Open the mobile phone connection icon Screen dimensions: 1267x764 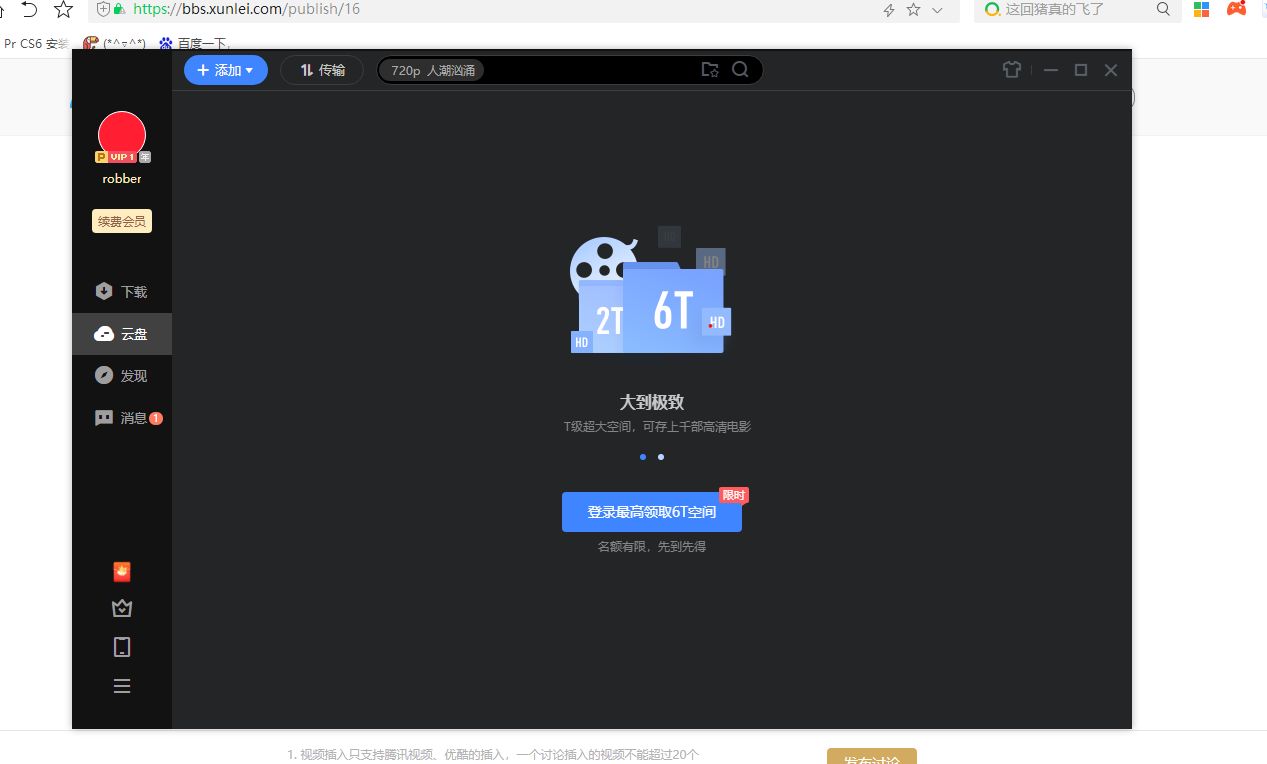(x=121, y=646)
